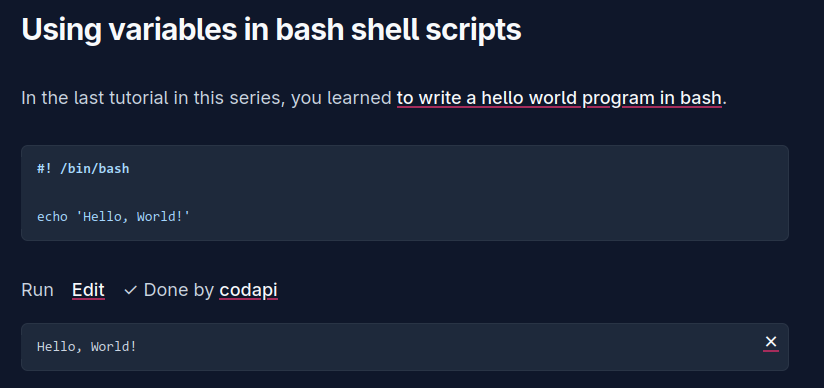
Task: Open Edit mode for the snippet
Action: pyautogui.click(x=88, y=290)
